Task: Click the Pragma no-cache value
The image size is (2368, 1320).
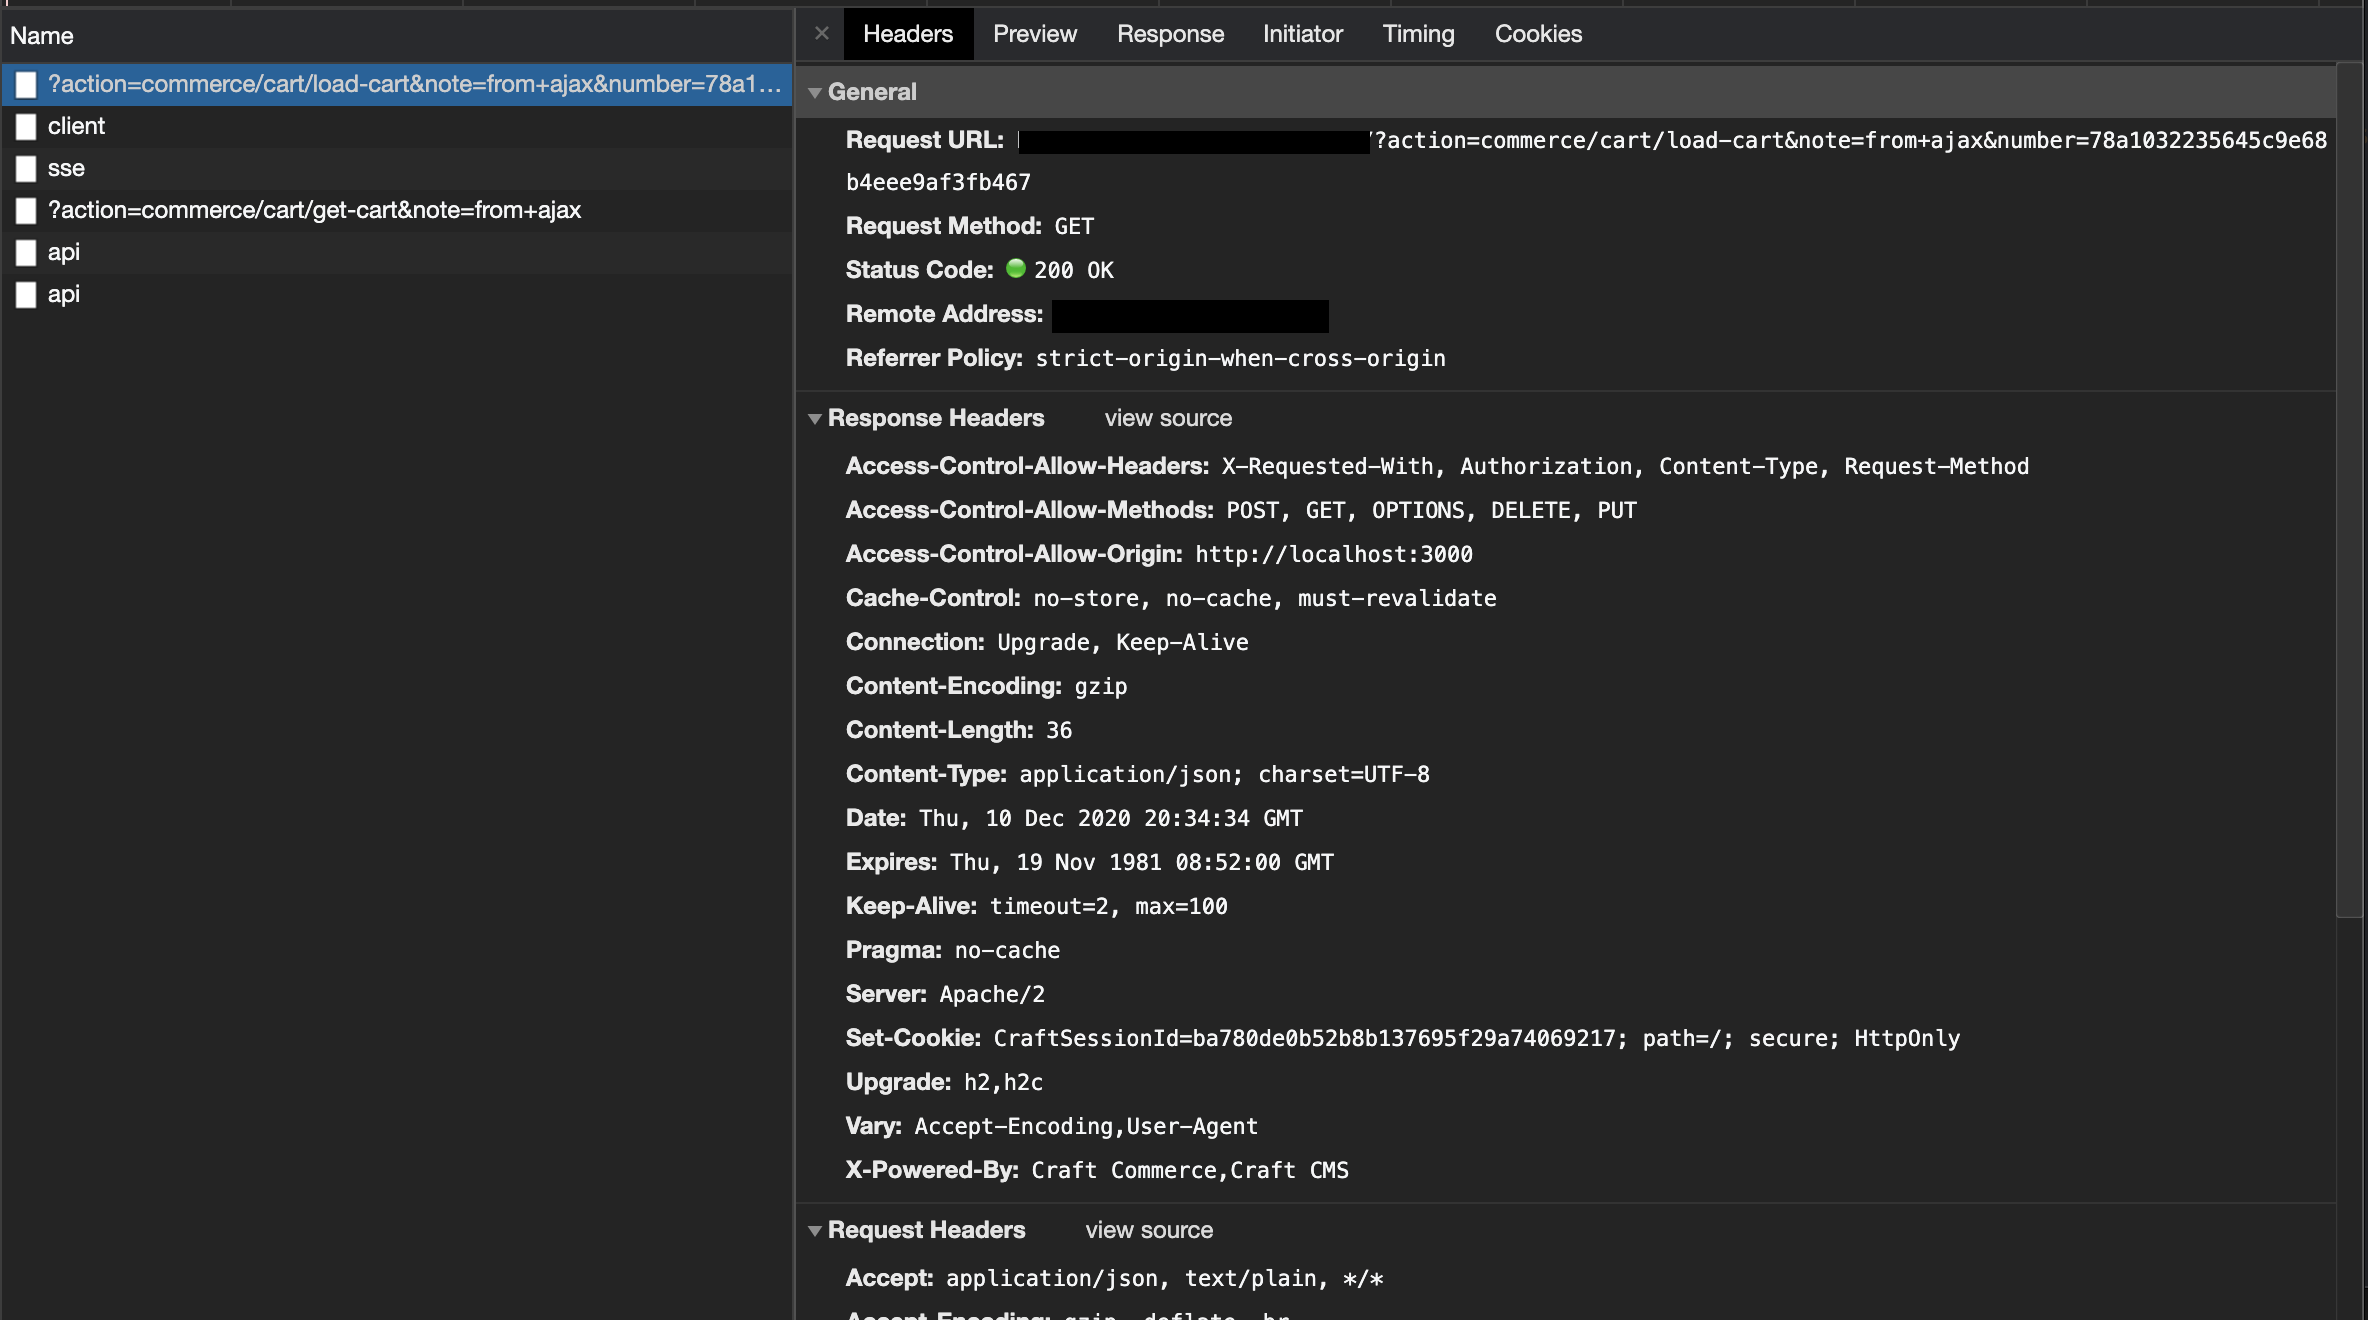Action: click(1008, 950)
